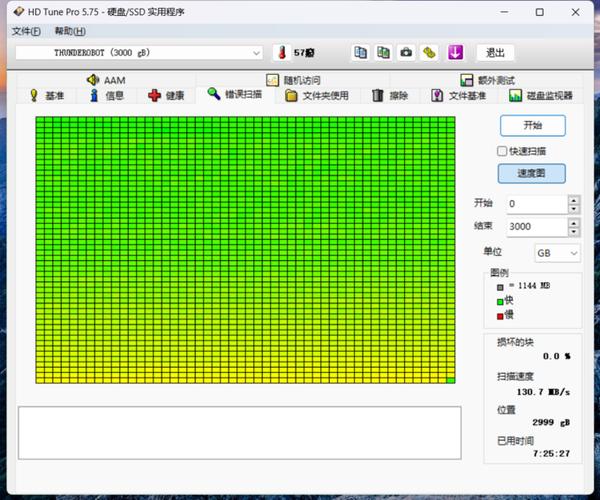Click the thermometer temperature icon
Image resolution: width=600 pixels, height=500 pixels.
pyautogui.click(x=282, y=52)
